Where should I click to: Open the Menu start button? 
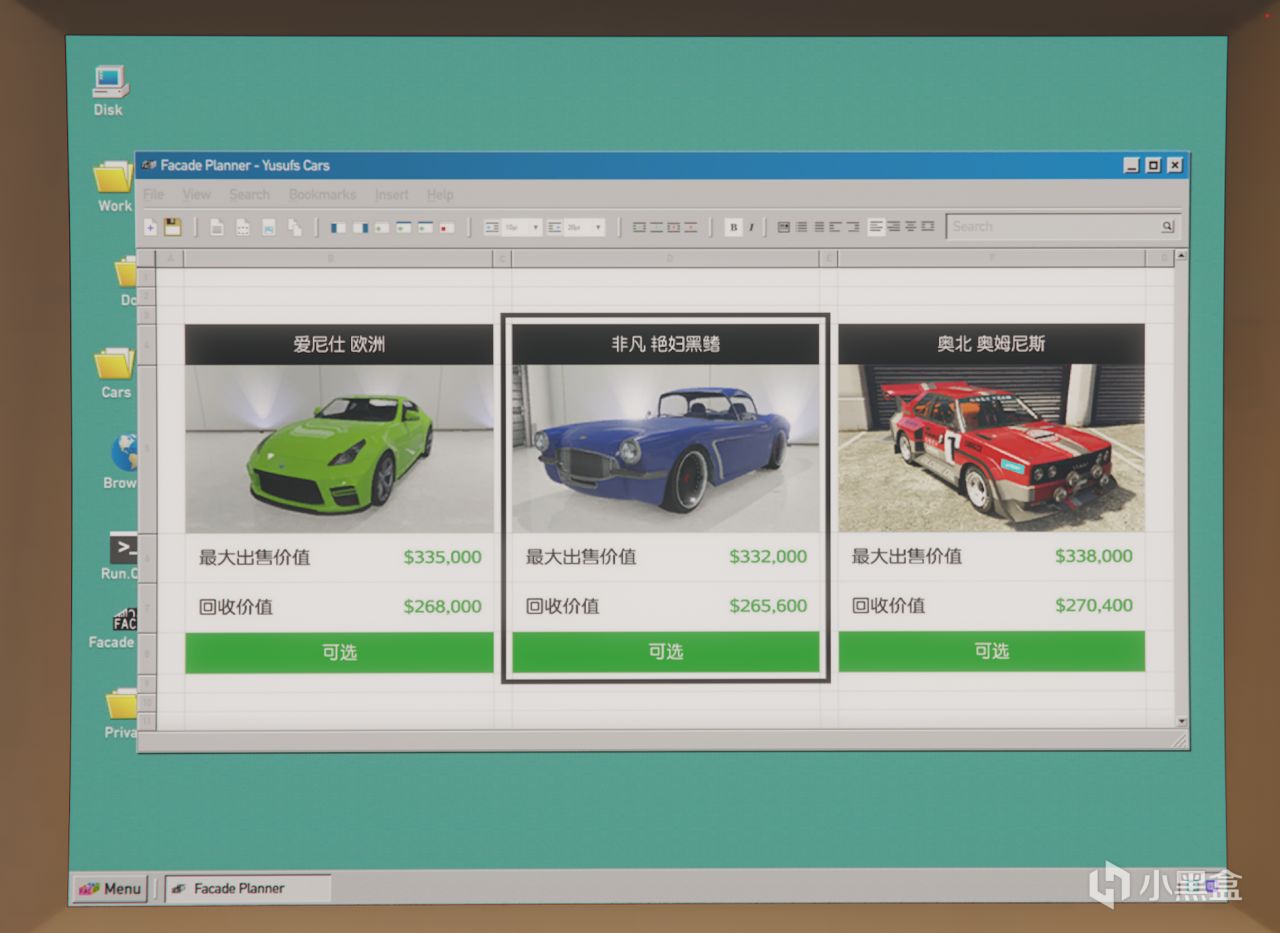point(110,888)
